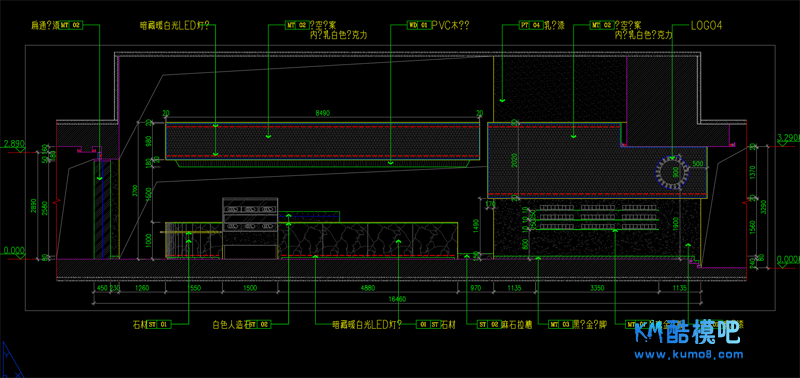Viewport: 800px width, 378px height.
Task: Open the www.kumo8.com watermark link
Action: (689, 355)
